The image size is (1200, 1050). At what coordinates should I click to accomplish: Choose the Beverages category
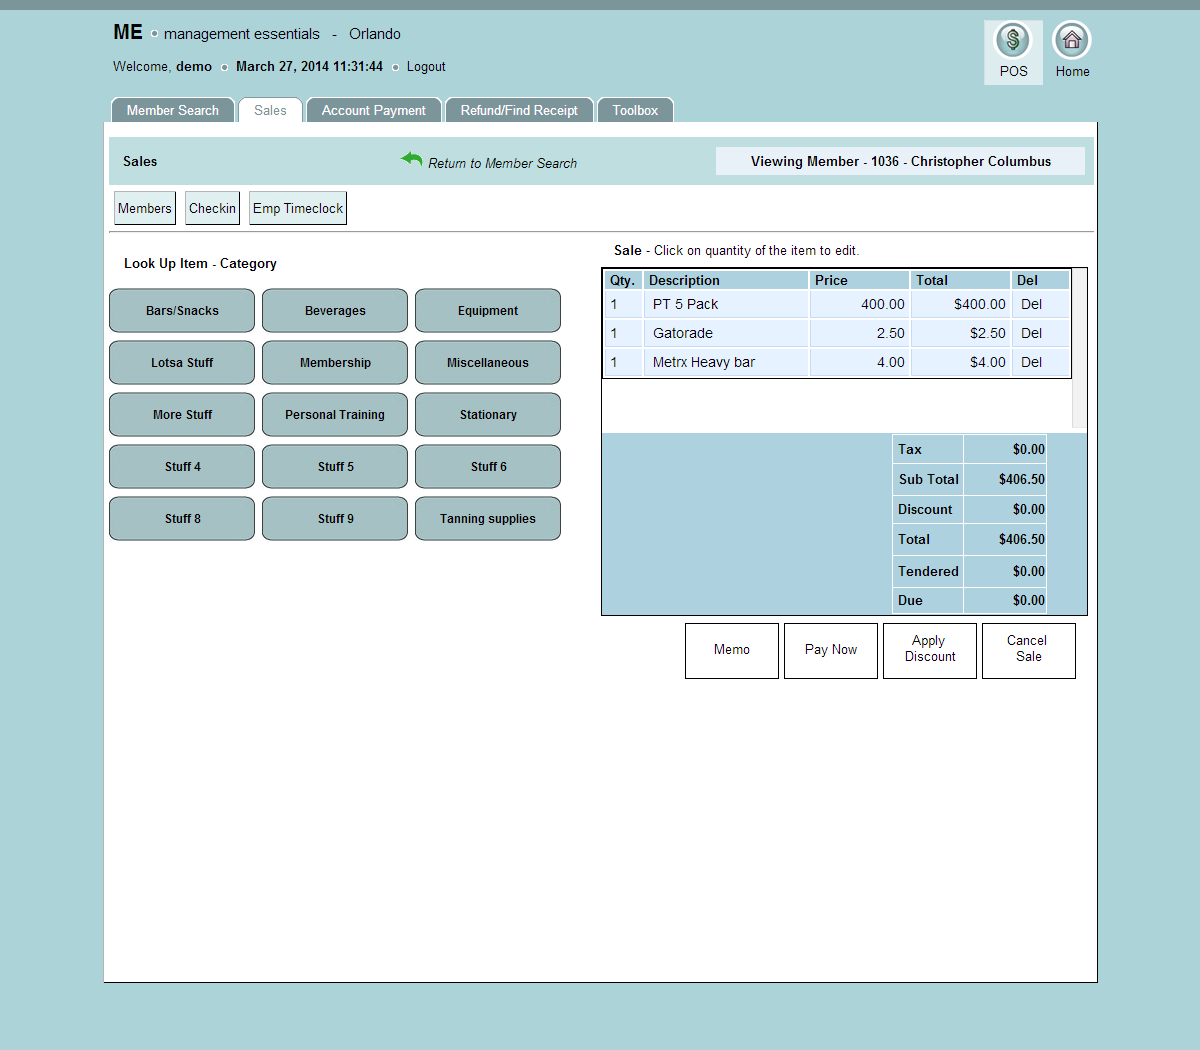pyautogui.click(x=335, y=311)
